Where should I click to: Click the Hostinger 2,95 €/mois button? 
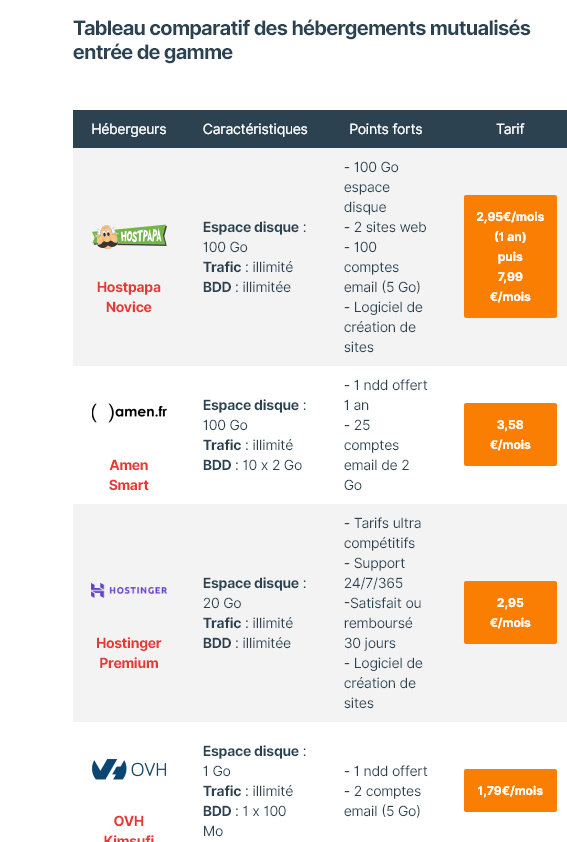coord(510,612)
